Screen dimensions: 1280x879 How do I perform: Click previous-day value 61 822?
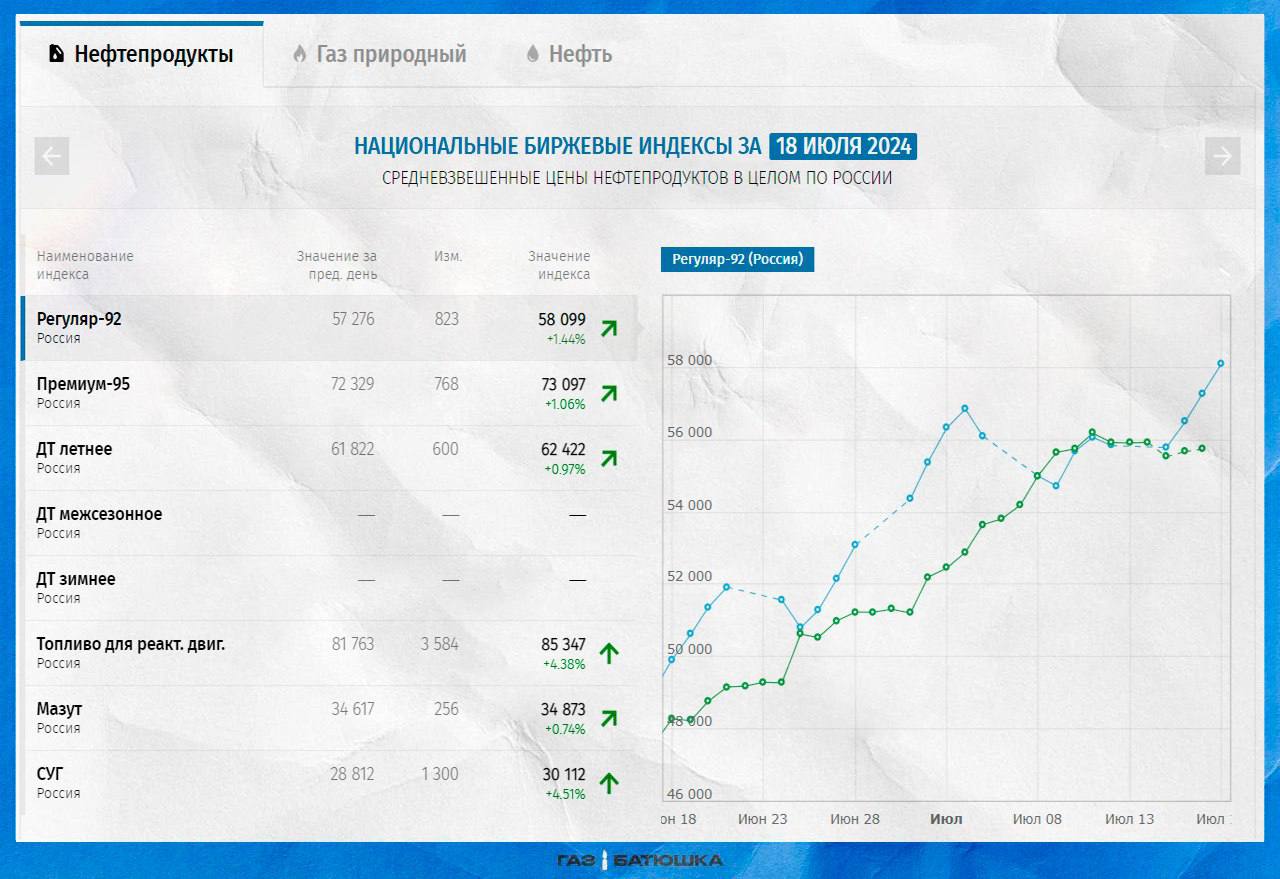pos(353,449)
